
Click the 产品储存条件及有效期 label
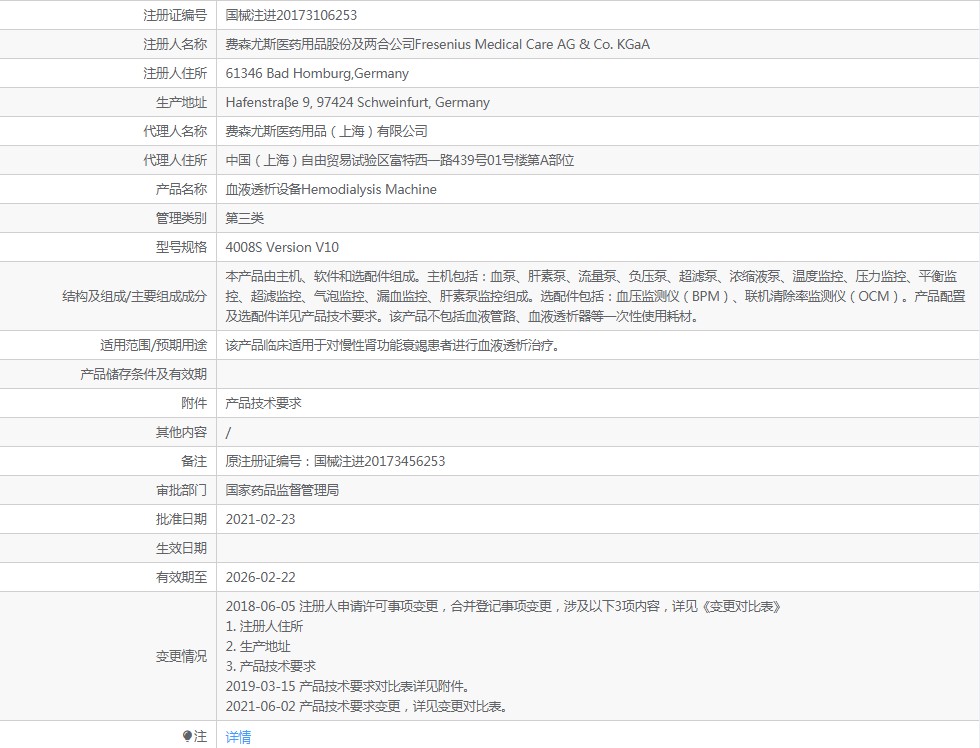coord(144,374)
